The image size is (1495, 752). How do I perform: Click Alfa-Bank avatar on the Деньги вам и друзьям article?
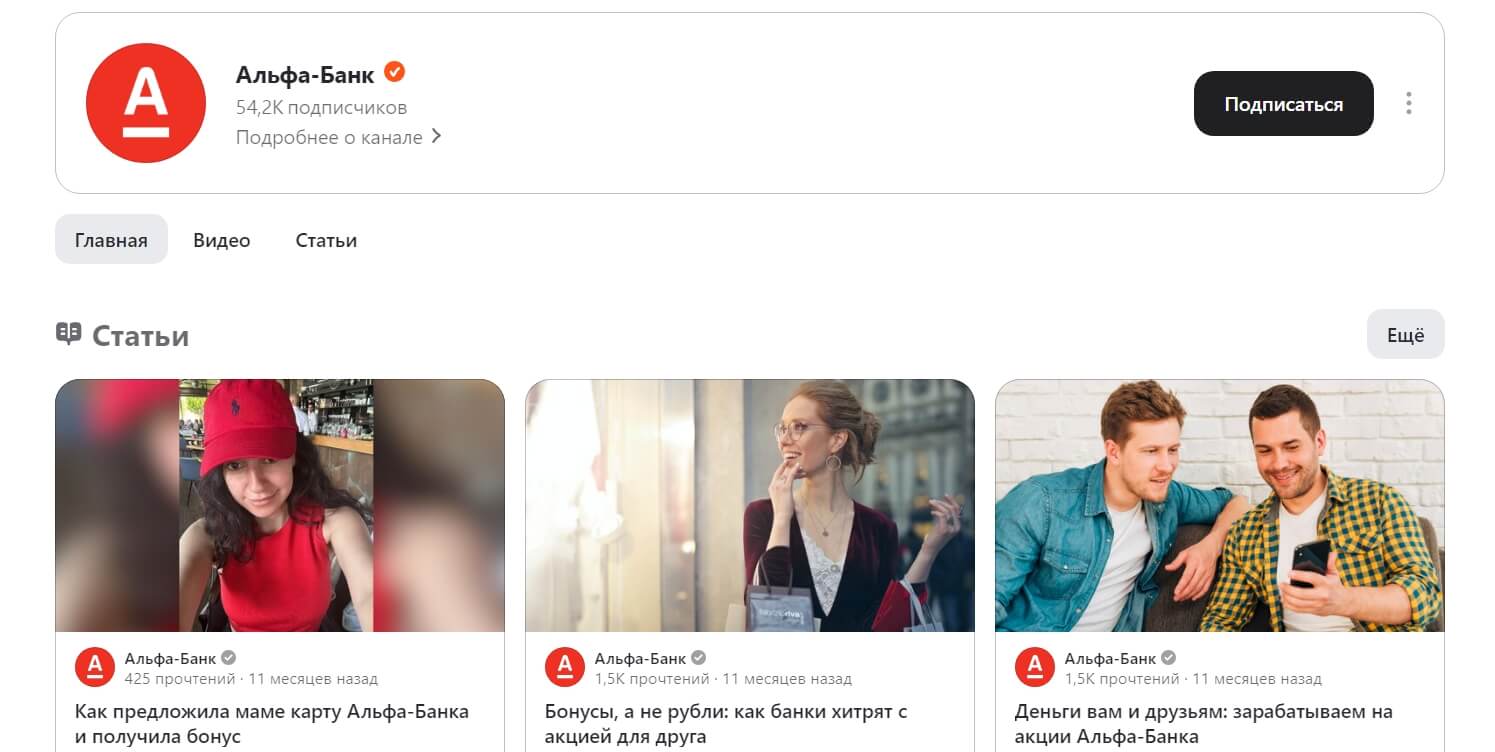click(x=1035, y=667)
